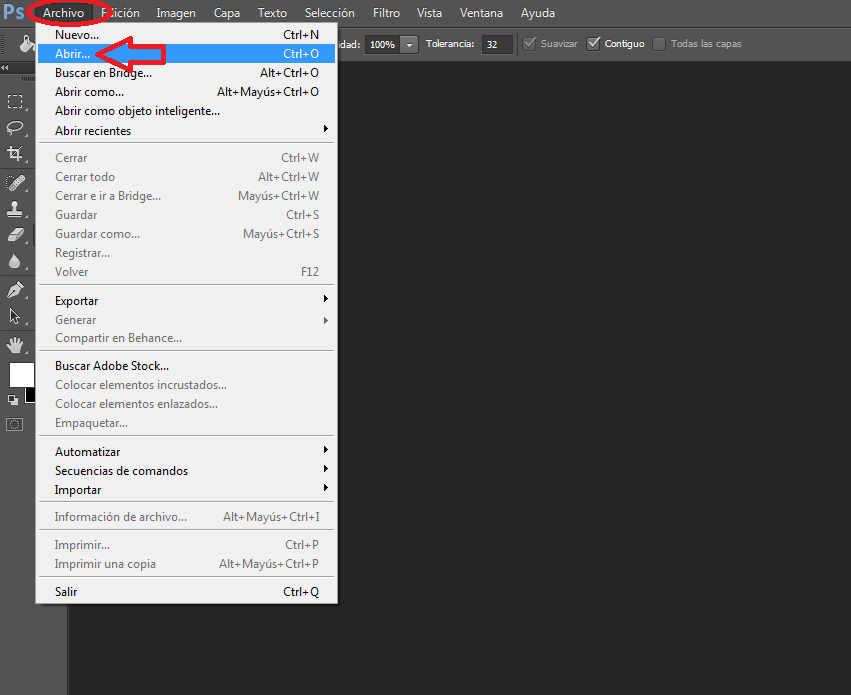The image size is (851, 695).
Task: Select the Pen tool
Action: click(x=15, y=290)
